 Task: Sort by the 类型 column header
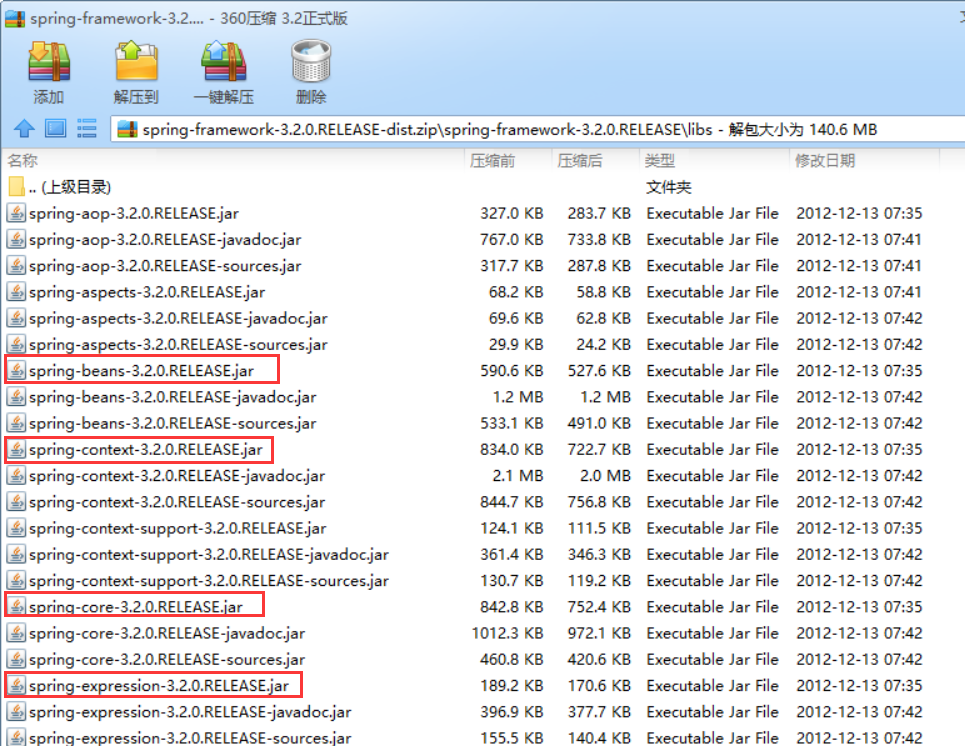pyautogui.click(x=660, y=161)
